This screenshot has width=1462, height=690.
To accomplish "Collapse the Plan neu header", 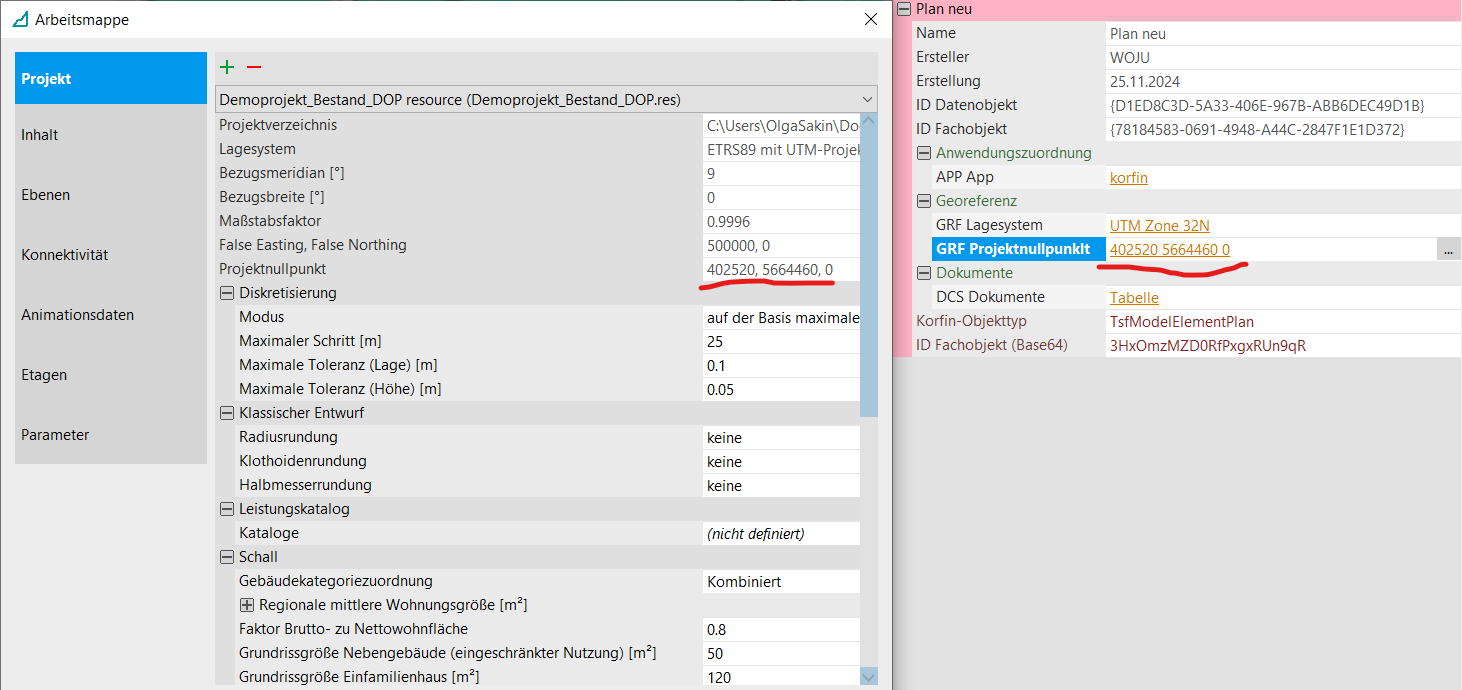I will pos(904,9).
